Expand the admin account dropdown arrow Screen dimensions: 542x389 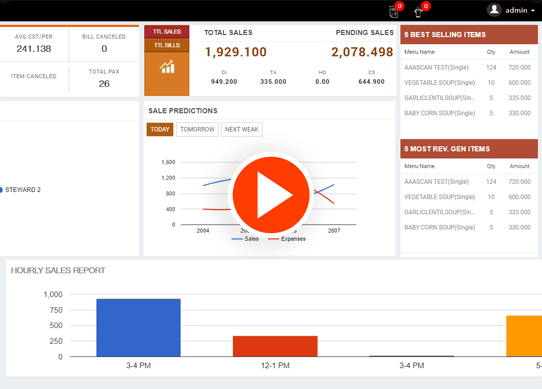(x=533, y=11)
